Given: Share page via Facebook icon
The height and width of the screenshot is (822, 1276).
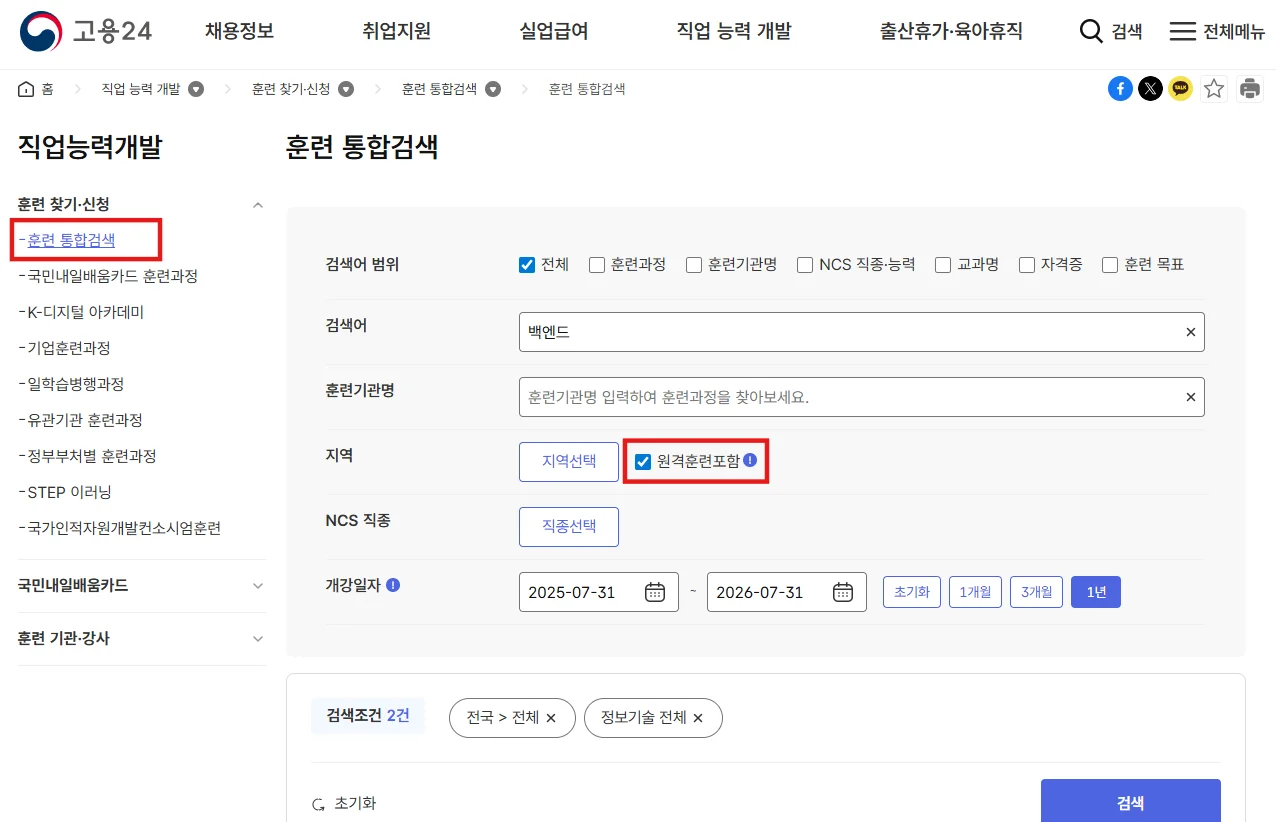Looking at the screenshot, I should click(1120, 89).
